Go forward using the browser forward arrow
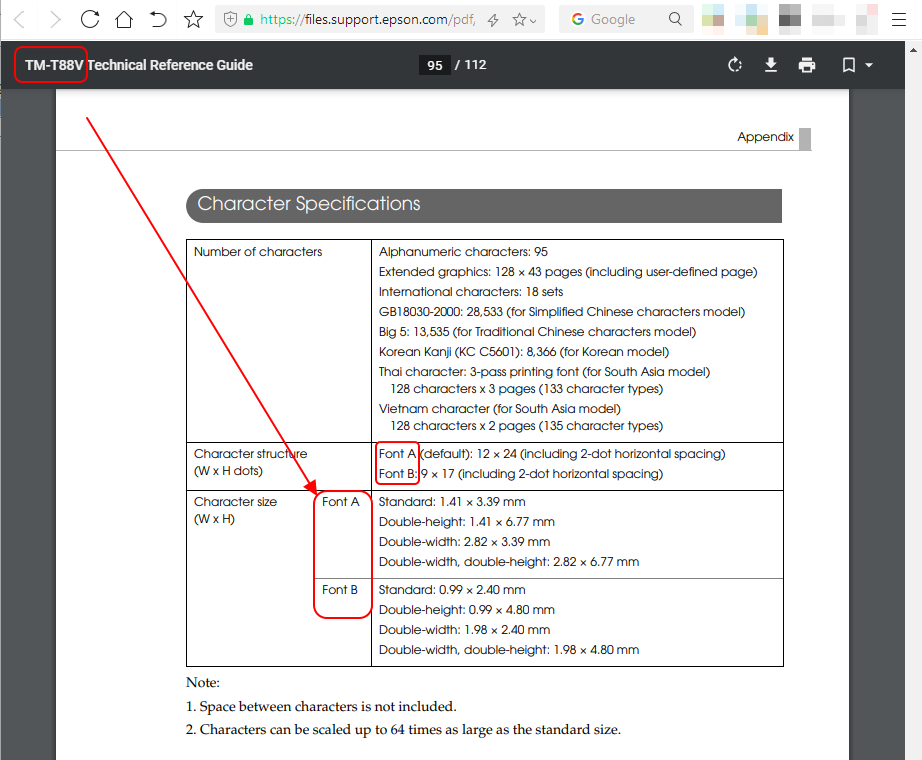This screenshot has height=760, width=922. [x=55, y=19]
